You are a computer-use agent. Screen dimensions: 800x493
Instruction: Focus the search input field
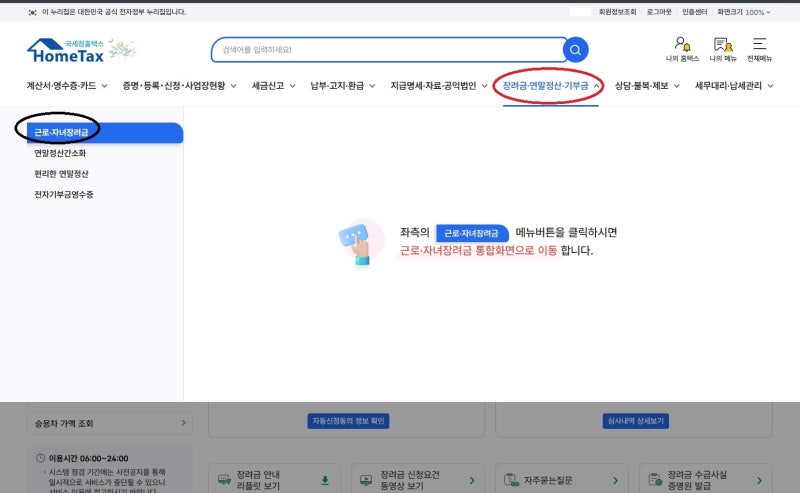coord(389,50)
